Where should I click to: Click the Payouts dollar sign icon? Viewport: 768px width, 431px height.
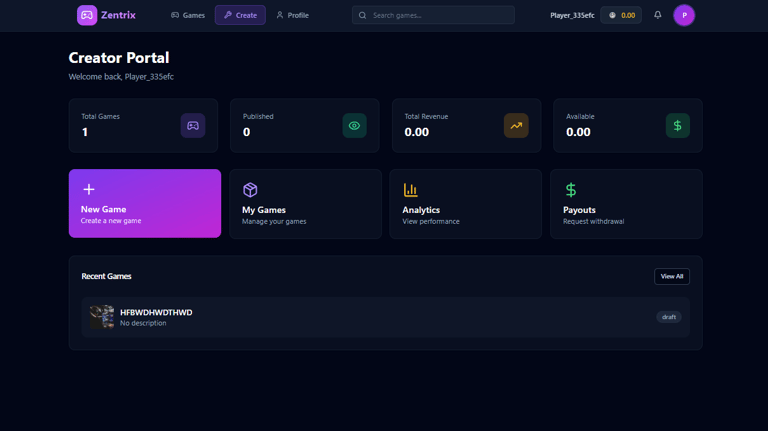pyautogui.click(x=571, y=190)
